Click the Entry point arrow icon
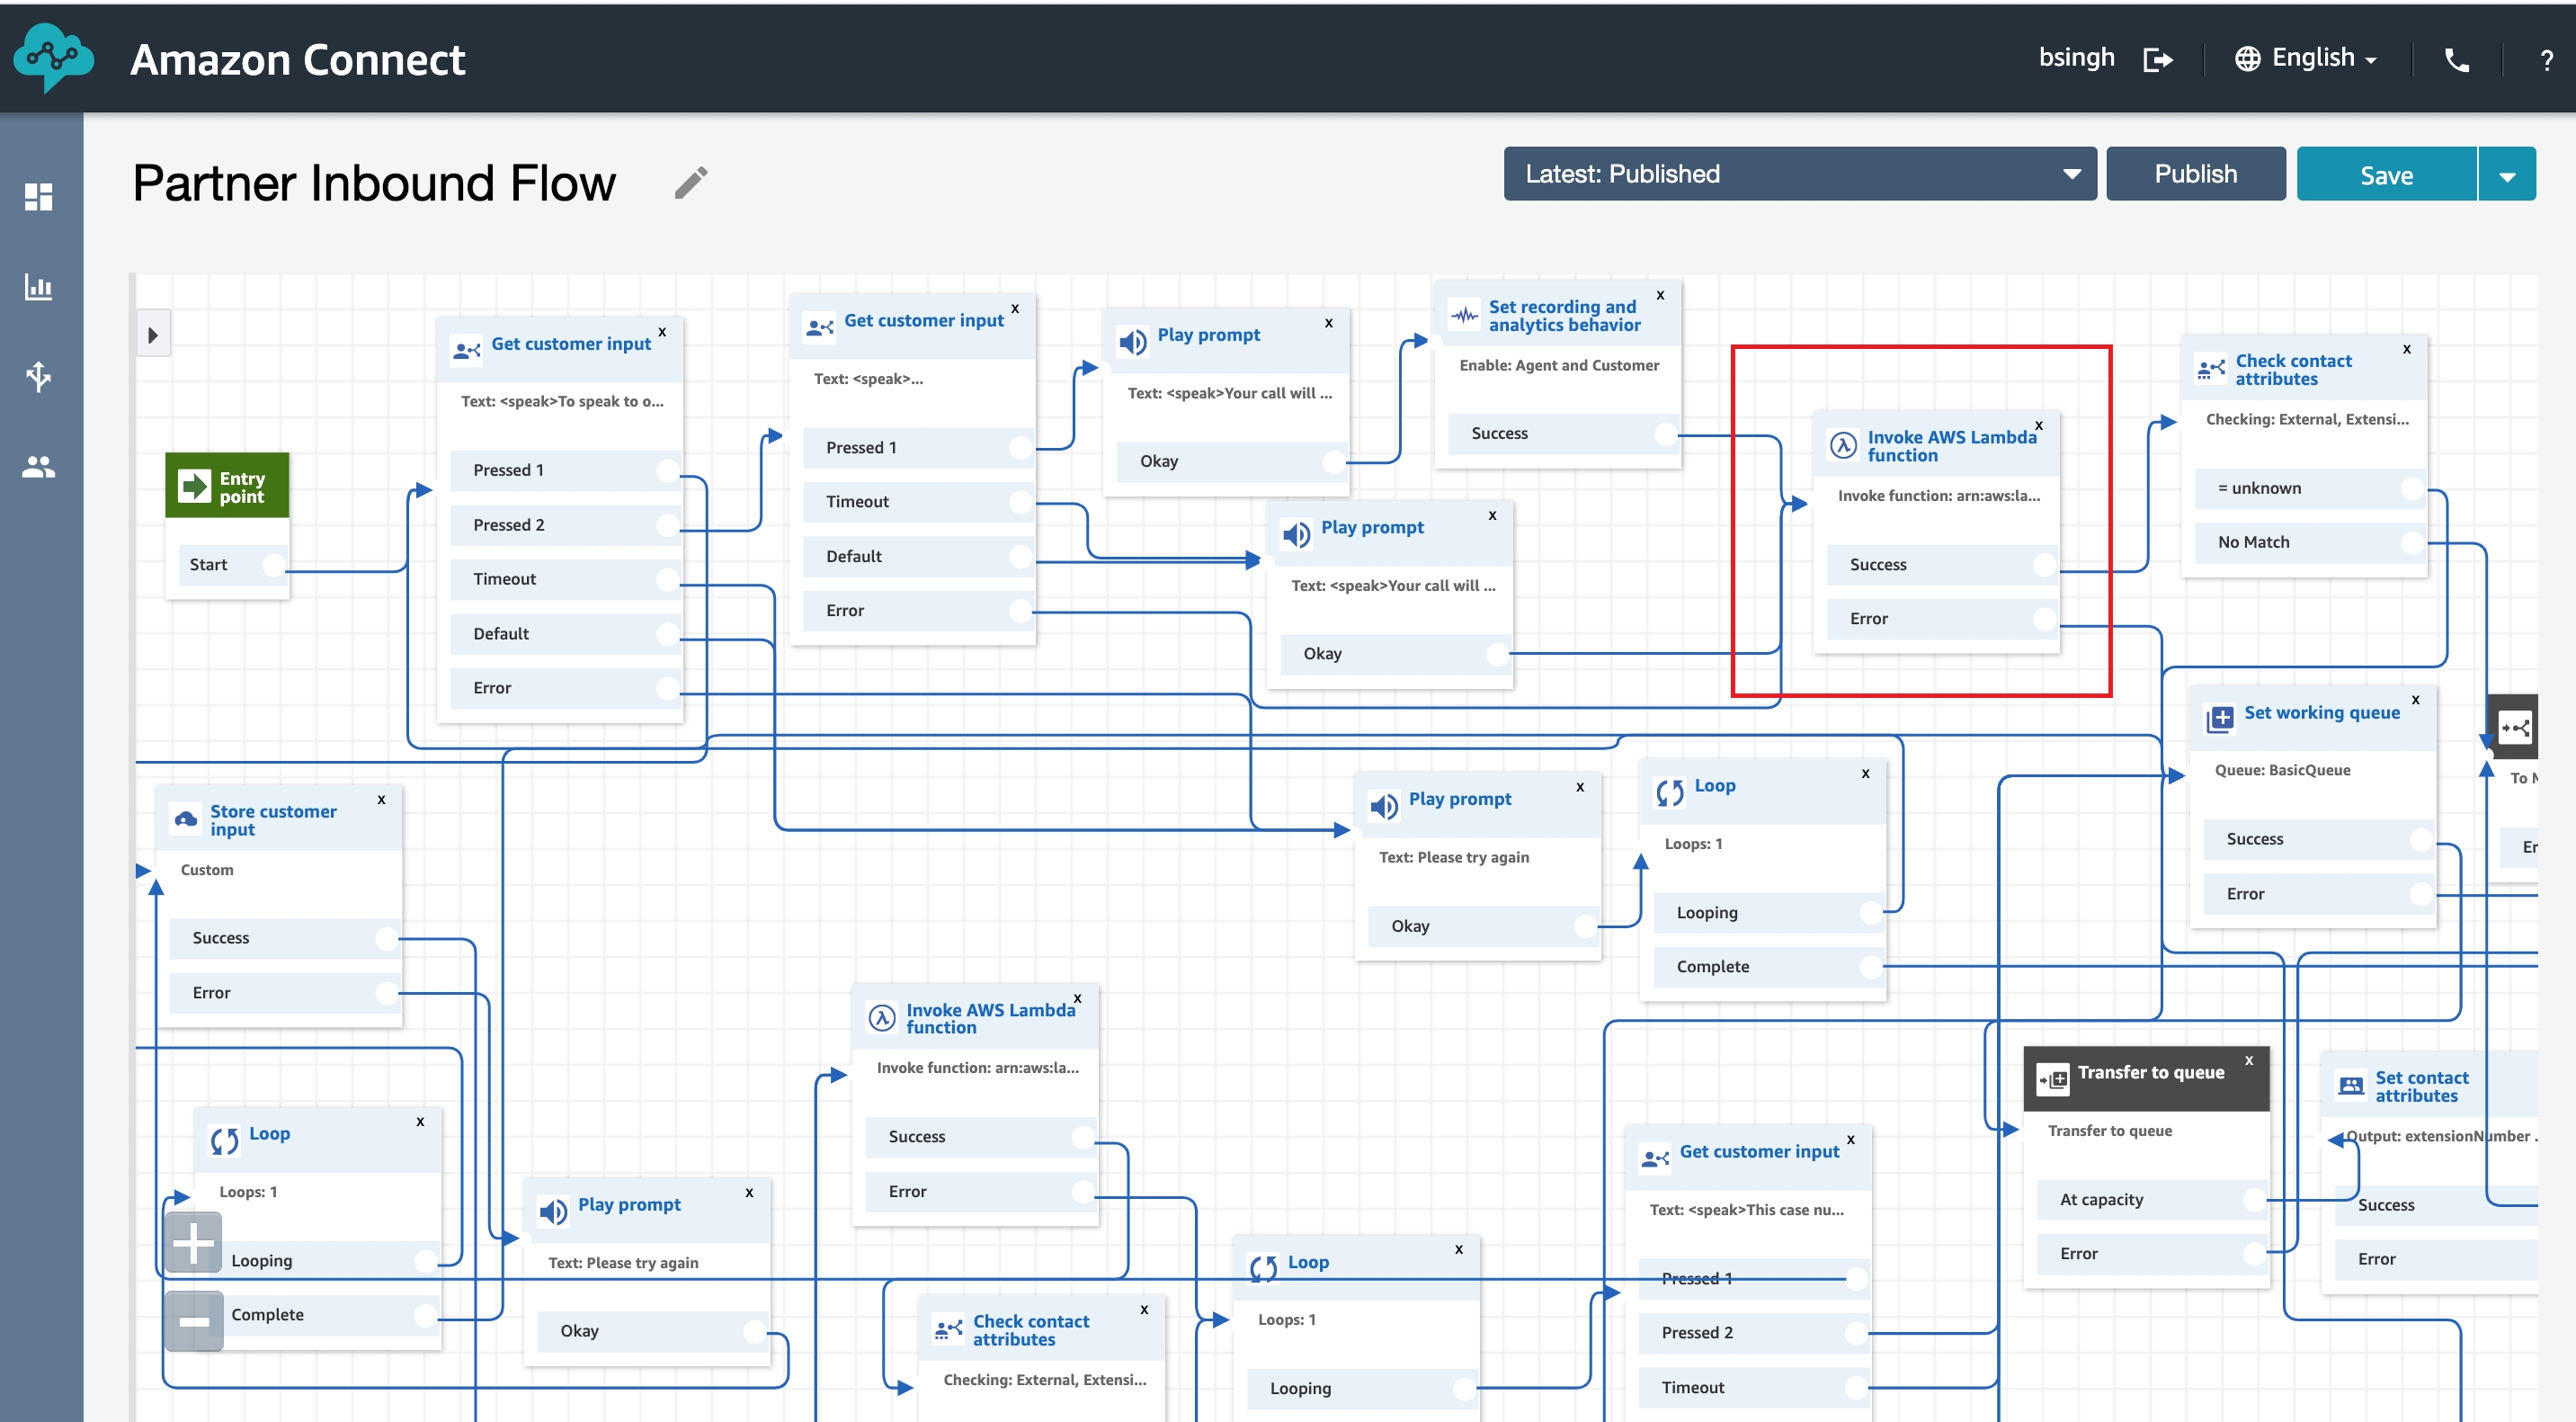Screen dimensions: 2576x1422 click(194, 486)
